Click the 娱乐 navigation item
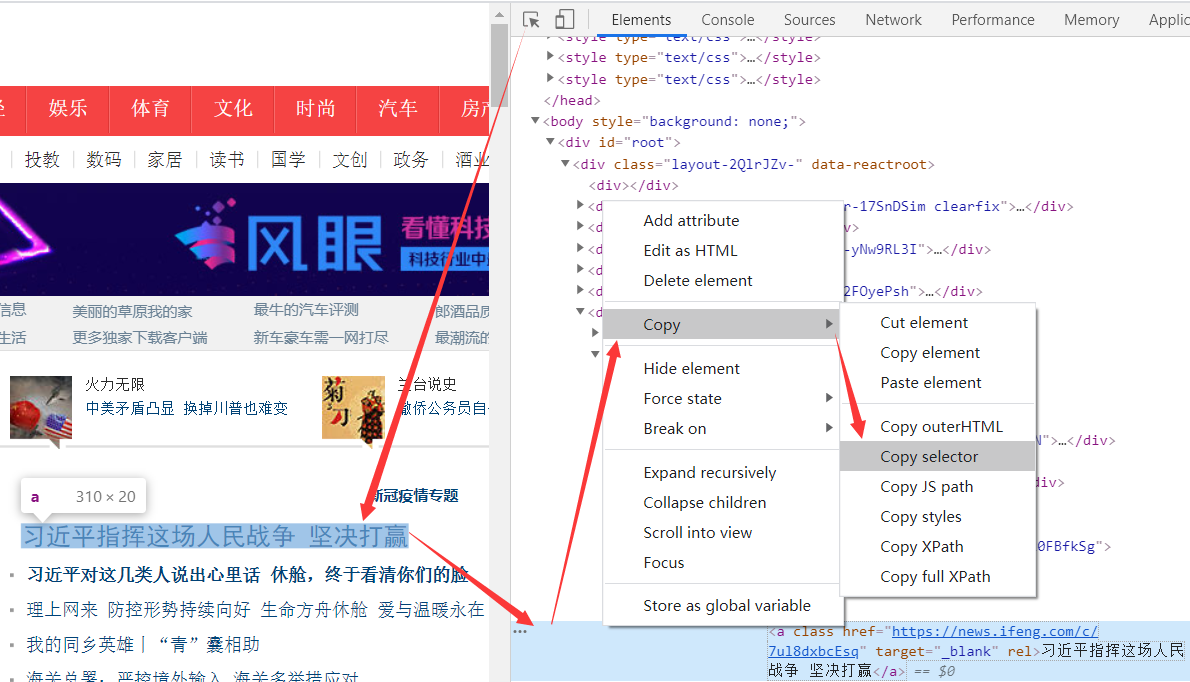This screenshot has width=1190, height=682. (x=68, y=109)
